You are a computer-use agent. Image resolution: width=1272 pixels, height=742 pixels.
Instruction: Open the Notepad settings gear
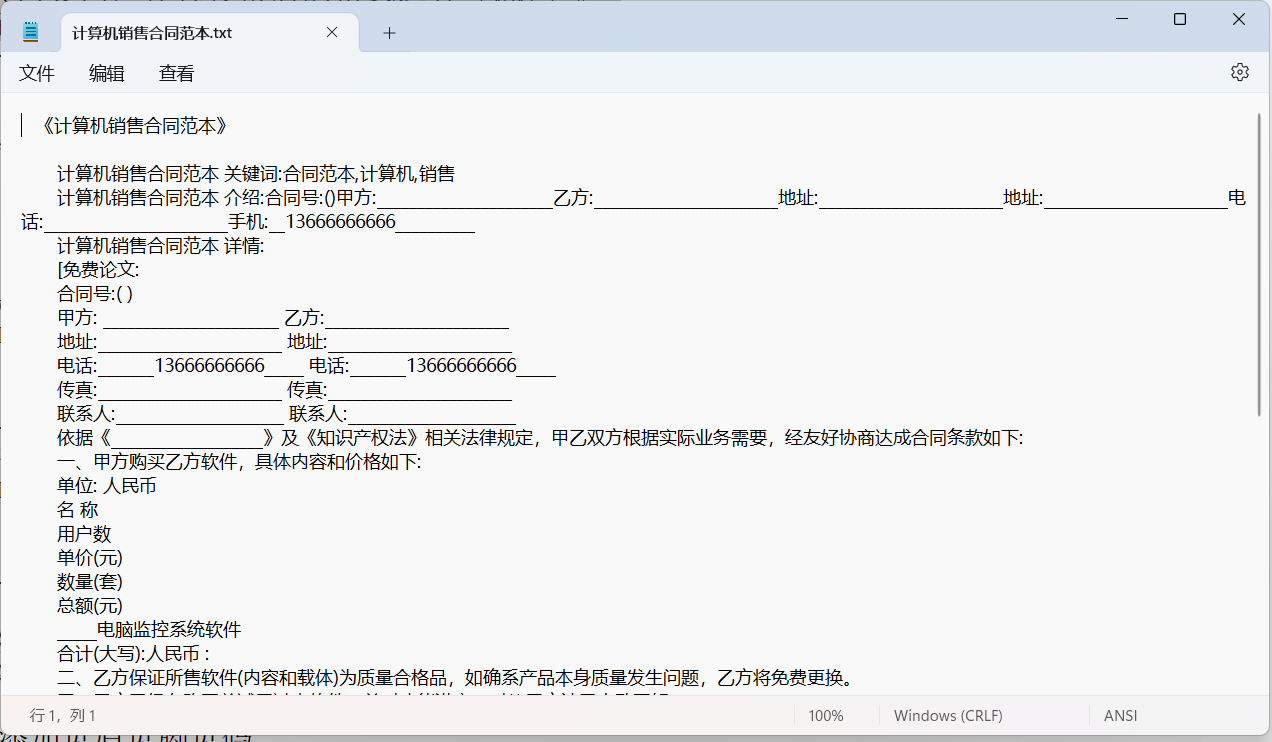pos(1239,72)
